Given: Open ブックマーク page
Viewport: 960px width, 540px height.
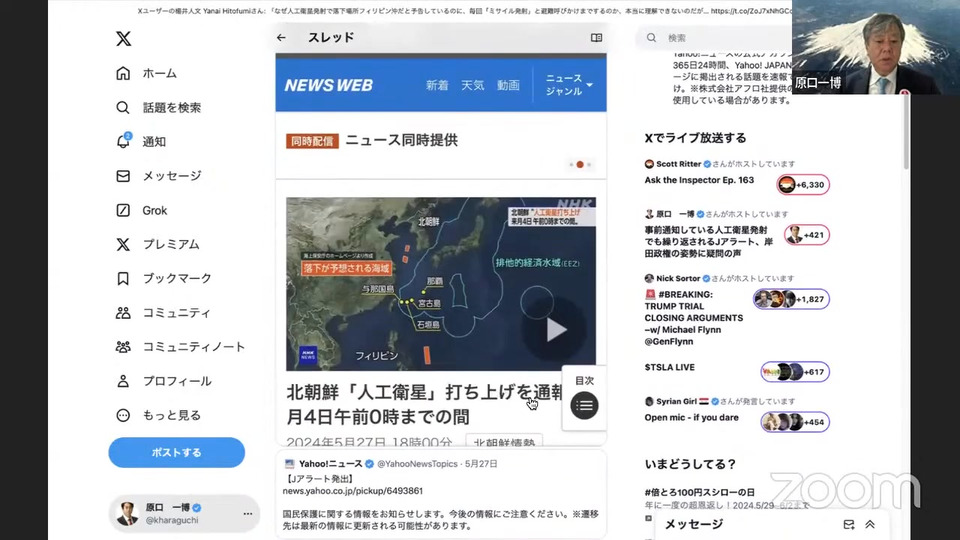Looking at the screenshot, I should pos(163,279).
